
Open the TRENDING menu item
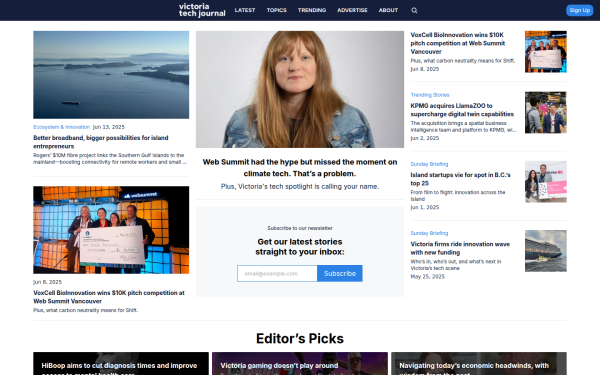pyautogui.click(x=312, y=10)
